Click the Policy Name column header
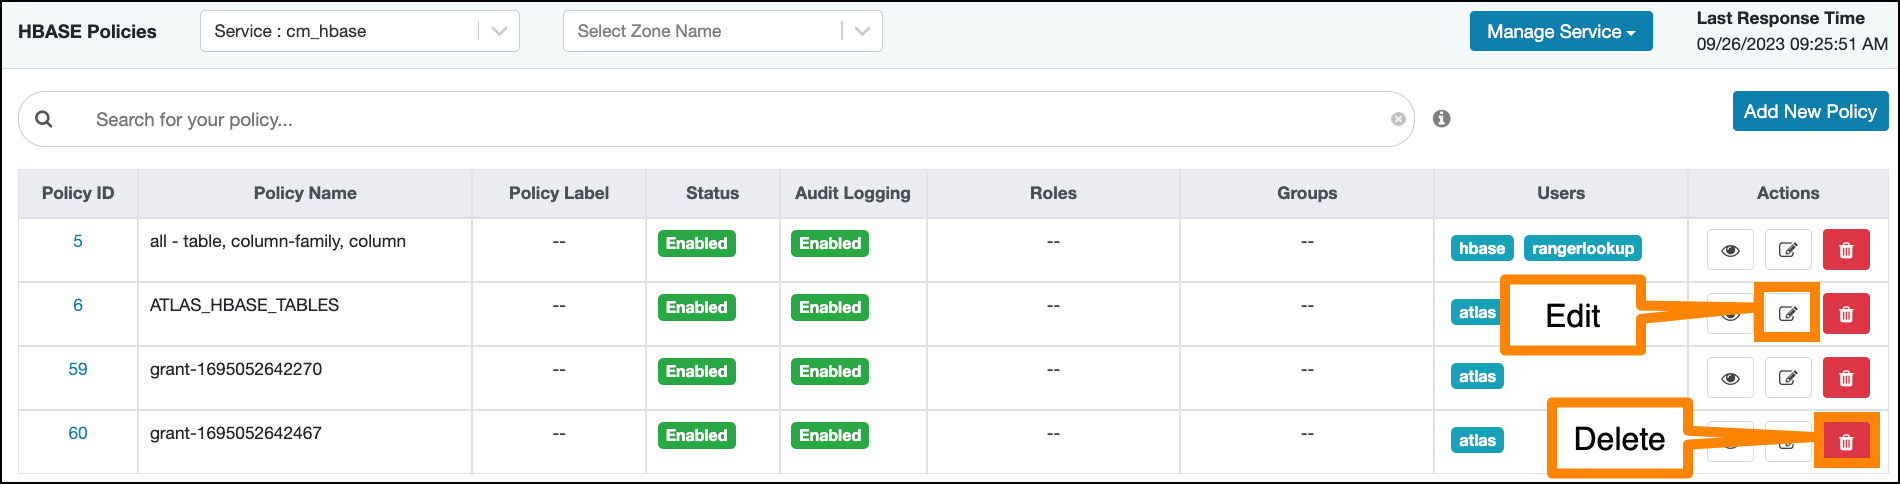Screen dimensions: 1900x484 [x=305, y=193]
